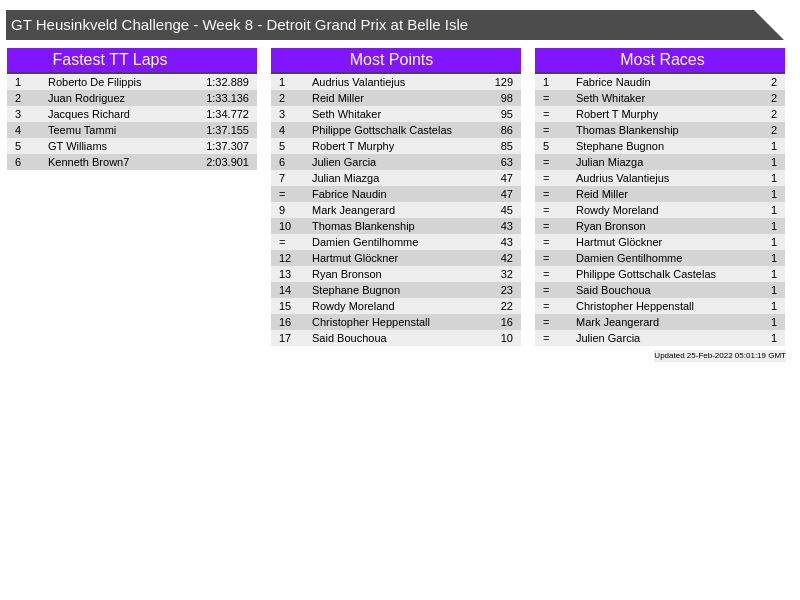Click the Most Races header
Screen dimensions: 800x600
pyautogui.click(x=661, y=60)
